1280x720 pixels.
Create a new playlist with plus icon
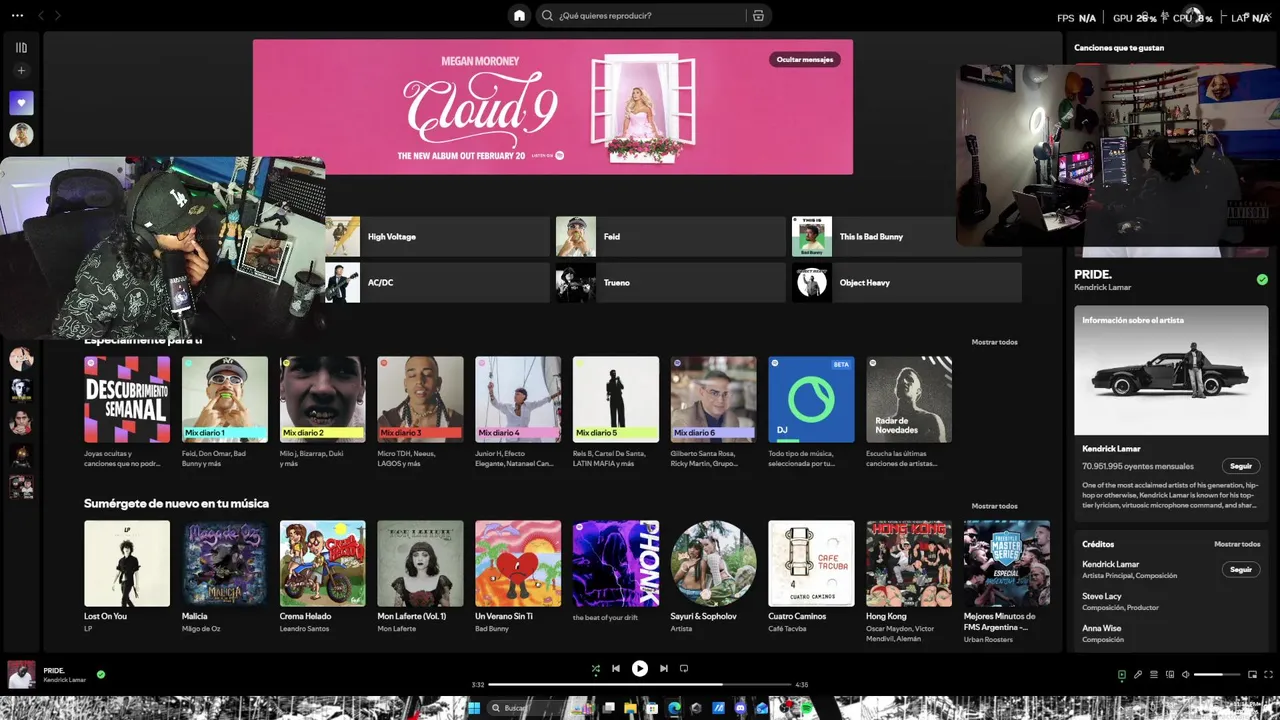(21, 71)
